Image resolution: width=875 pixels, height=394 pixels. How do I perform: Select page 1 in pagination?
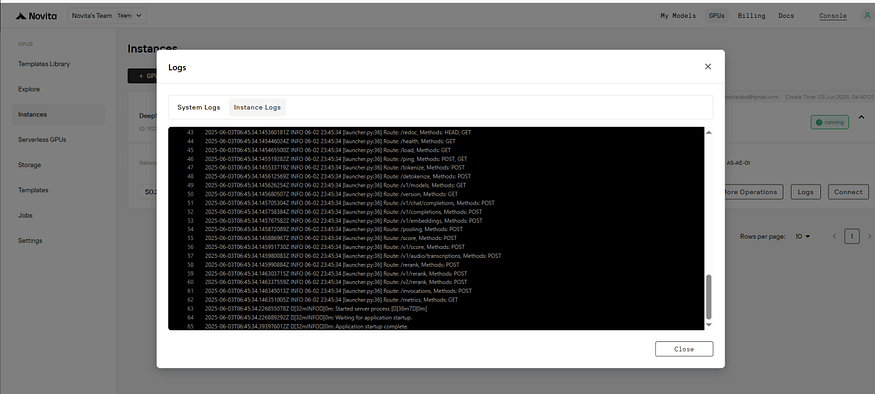pyautogui.click(x=852, y=237)
